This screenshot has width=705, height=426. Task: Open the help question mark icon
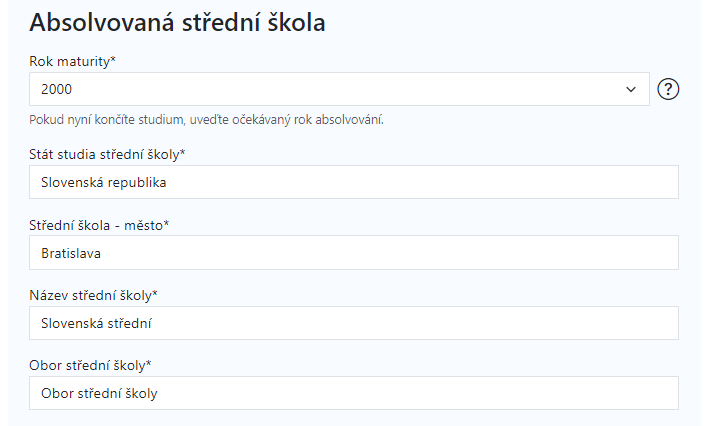click(x=668, y=89)
